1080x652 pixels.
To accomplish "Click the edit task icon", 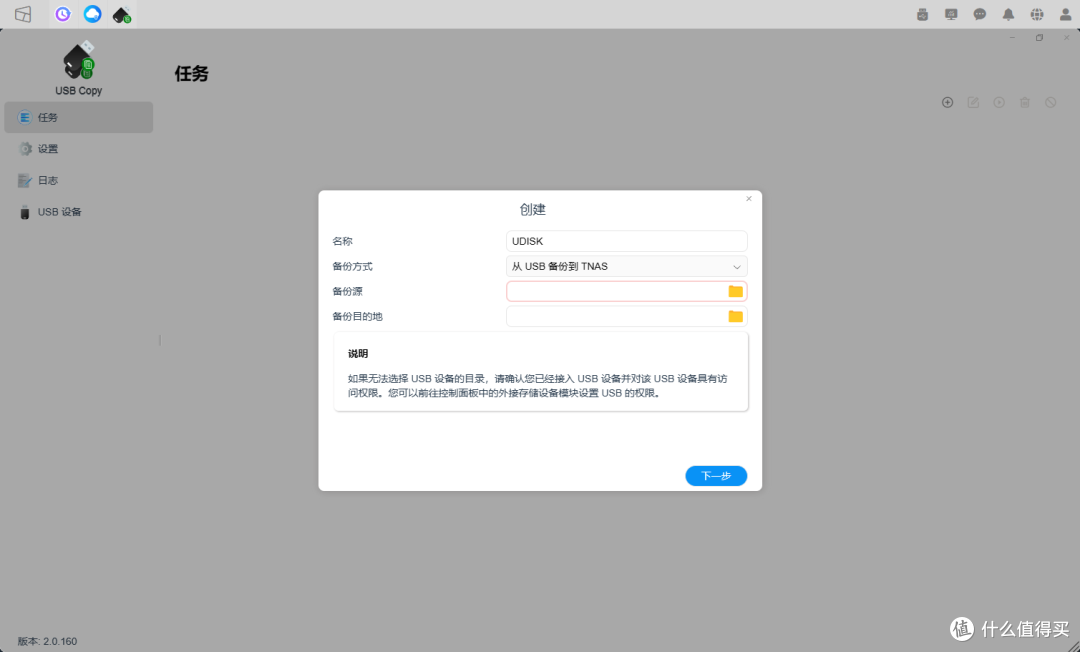I will (973, 103).
